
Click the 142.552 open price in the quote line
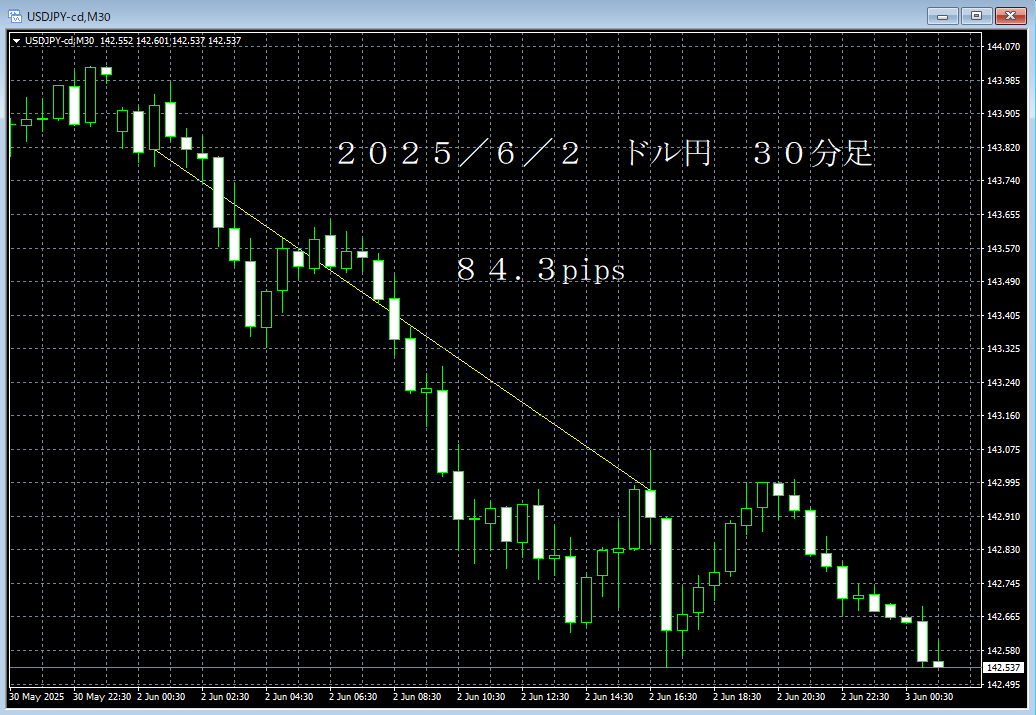click(115, 40)
